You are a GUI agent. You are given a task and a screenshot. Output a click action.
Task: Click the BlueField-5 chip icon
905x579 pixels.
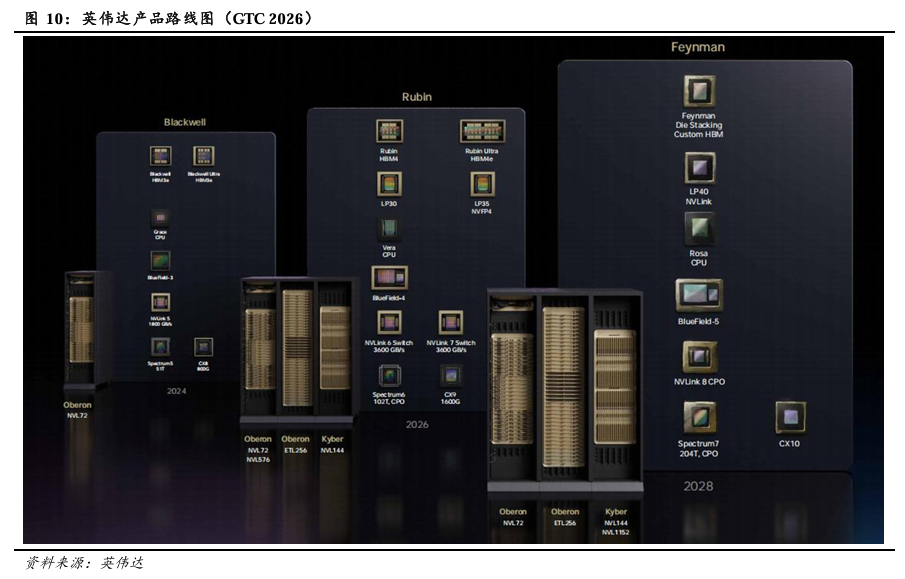click(x=699, y=295)
